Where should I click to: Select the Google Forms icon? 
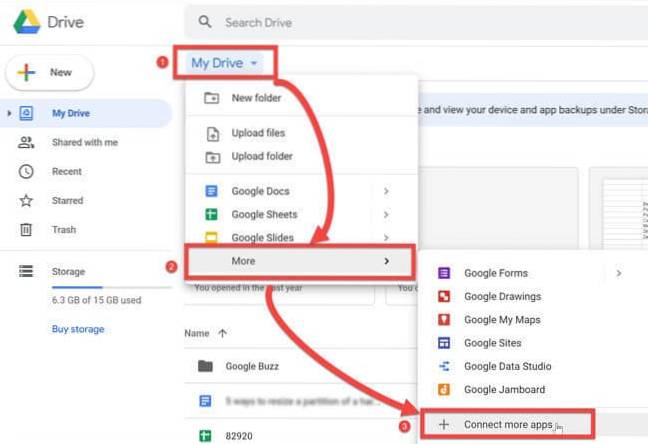(x=444, y=273)
